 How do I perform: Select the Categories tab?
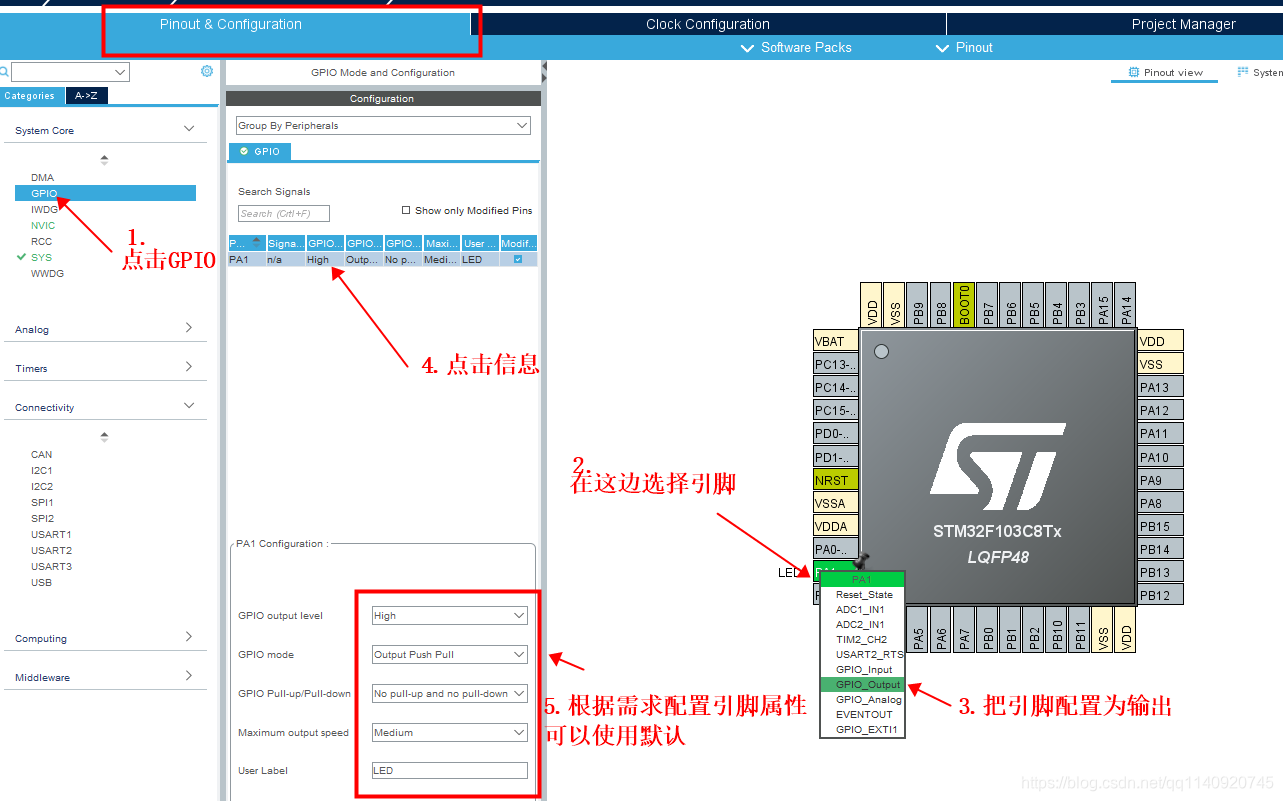(33, 96)
